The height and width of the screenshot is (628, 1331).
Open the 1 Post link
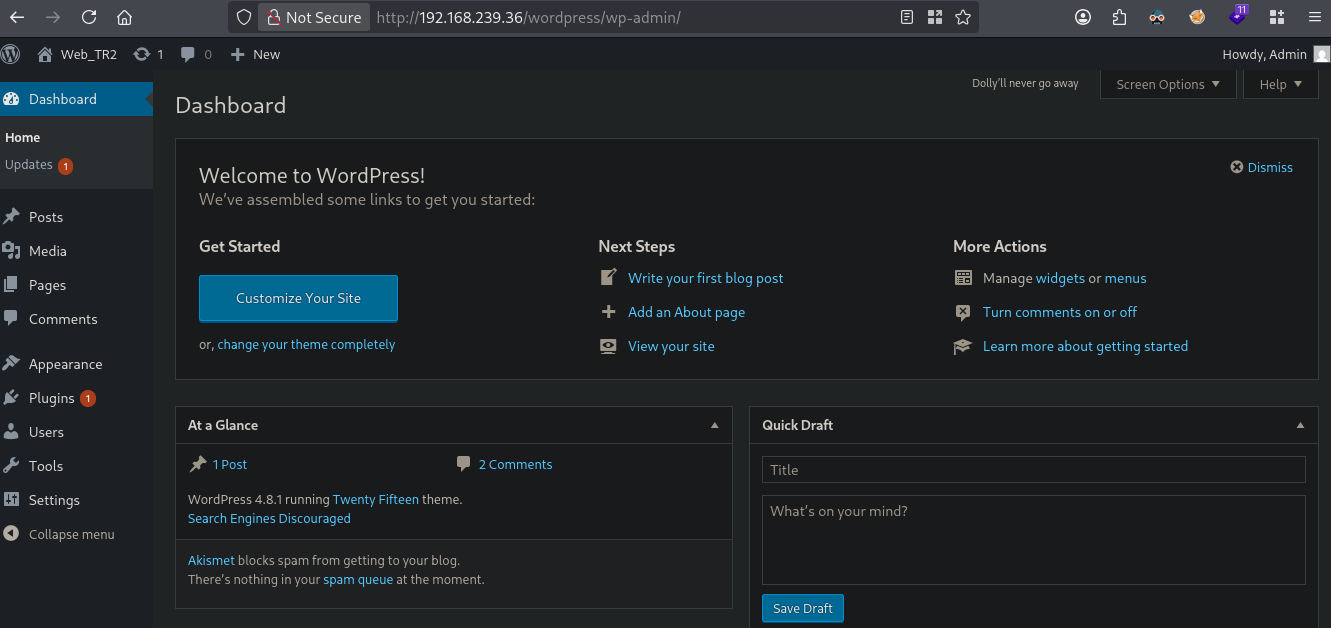click(x=230, y=464)
